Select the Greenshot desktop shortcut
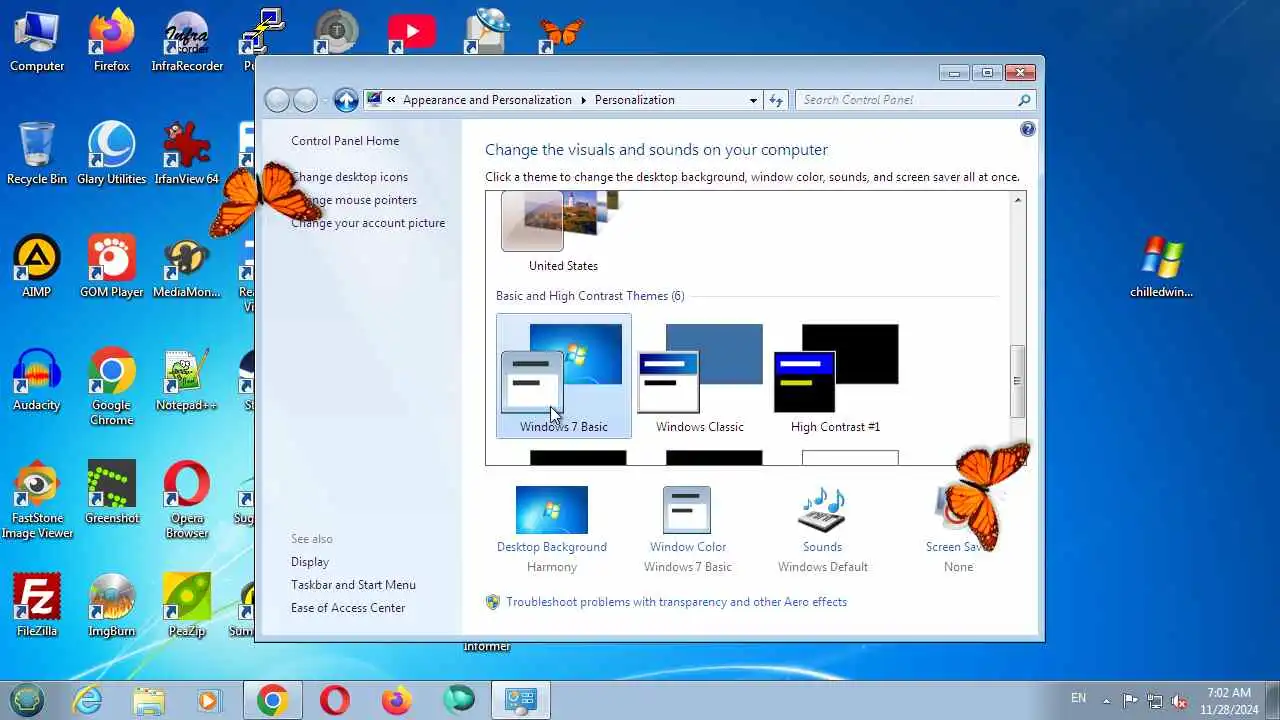This screenshot has height=720, width=1280. (x=112, y=494)
